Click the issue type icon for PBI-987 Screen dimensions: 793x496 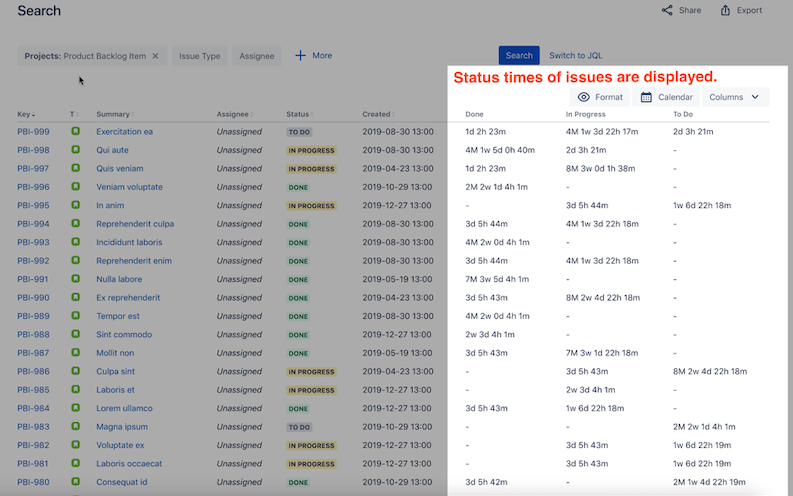click(x=75, y=353)
